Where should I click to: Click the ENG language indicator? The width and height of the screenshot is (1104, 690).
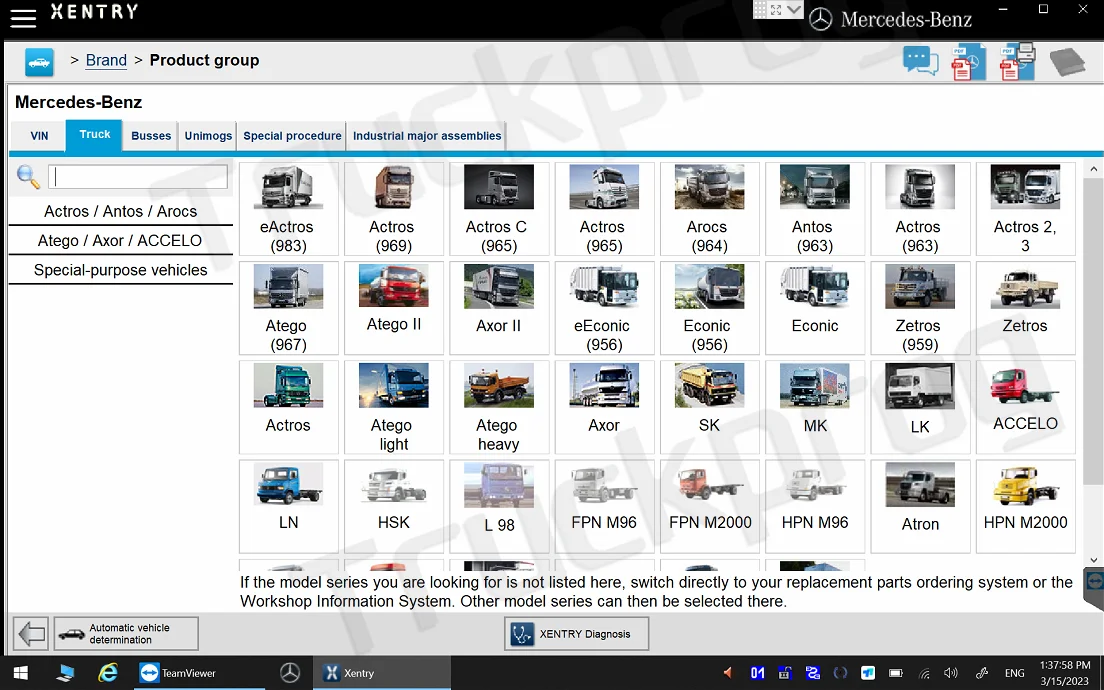coord(1015,673)
